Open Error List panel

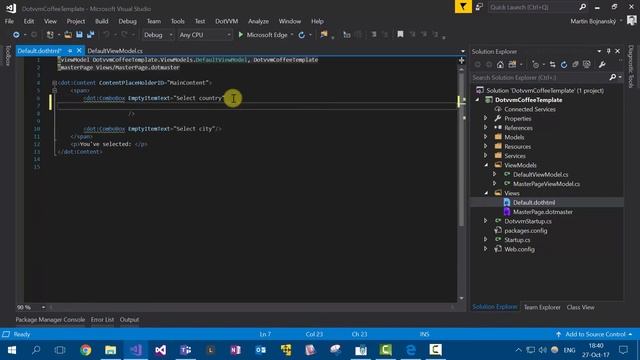[x=102, y=320]
